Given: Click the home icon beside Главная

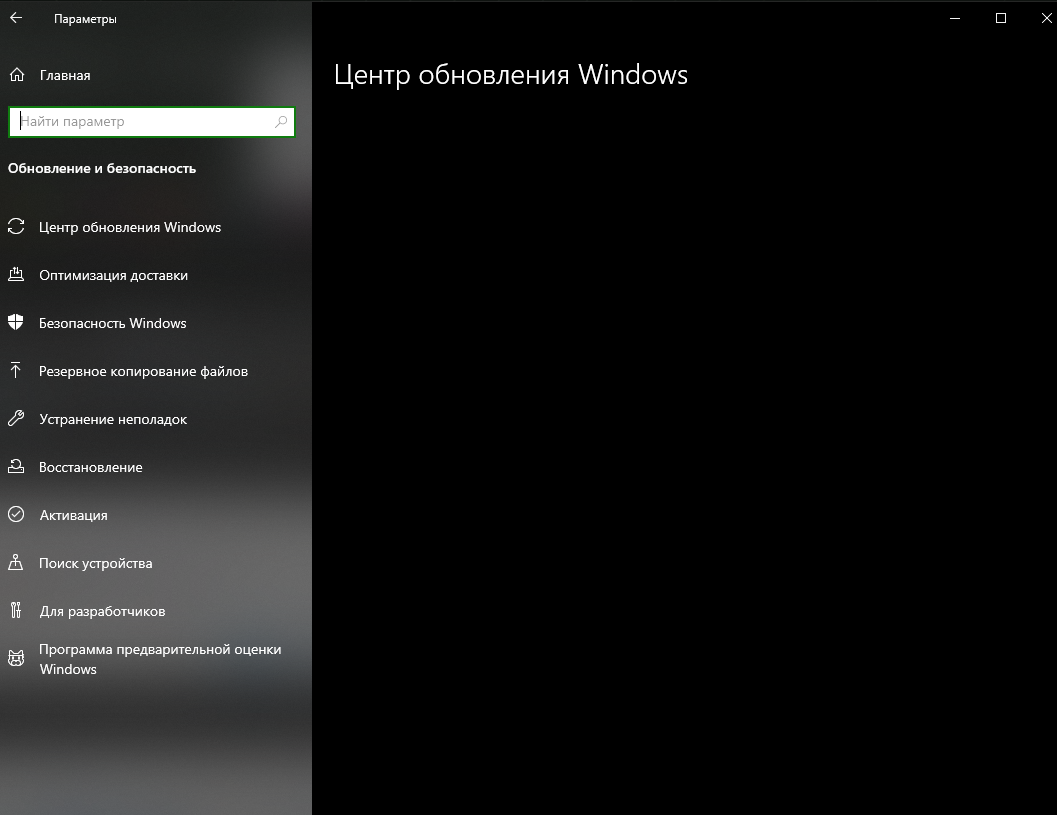Looking at the screenshot, I should pyautogui.click(x=17, y=75).
